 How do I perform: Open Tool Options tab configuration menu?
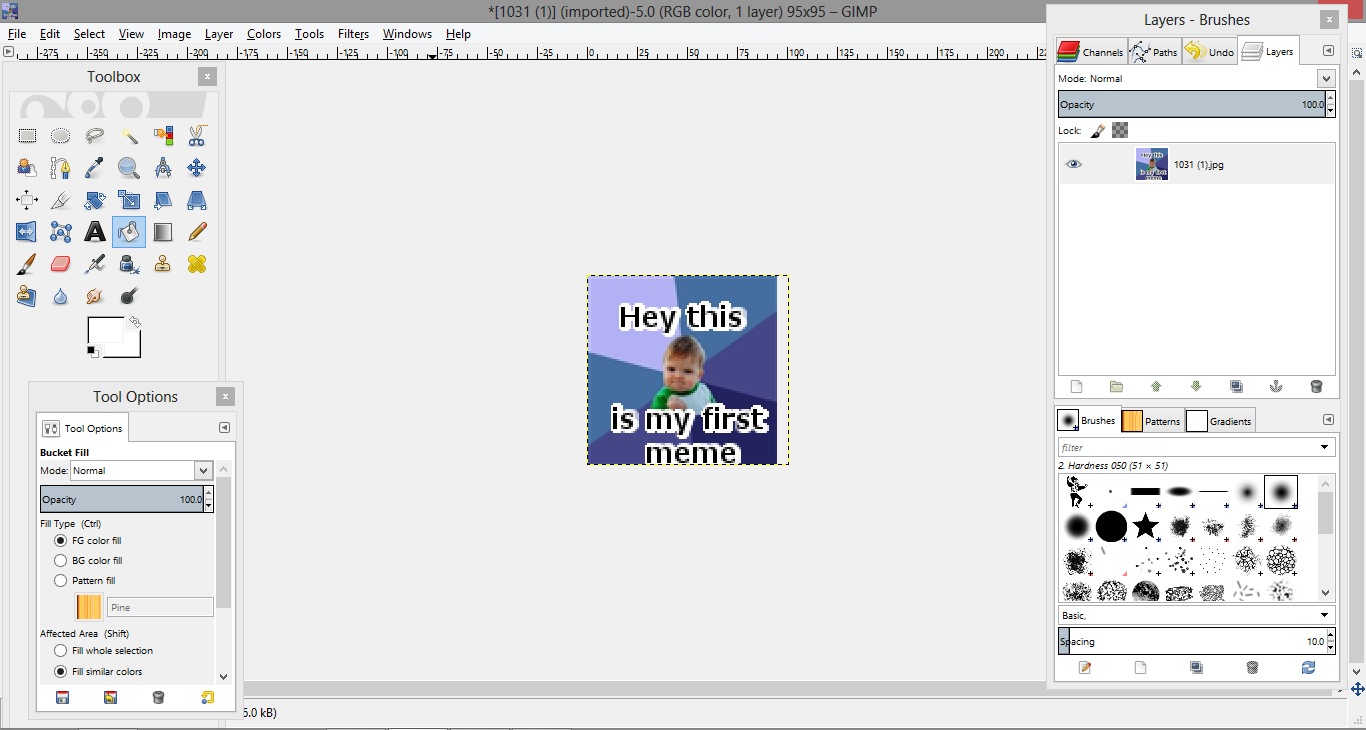tap(224, 428)
